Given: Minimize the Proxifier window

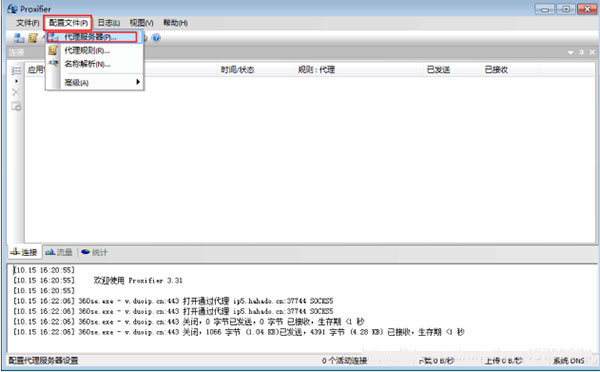Looking at the screenshot, I should tap(545, 9).
